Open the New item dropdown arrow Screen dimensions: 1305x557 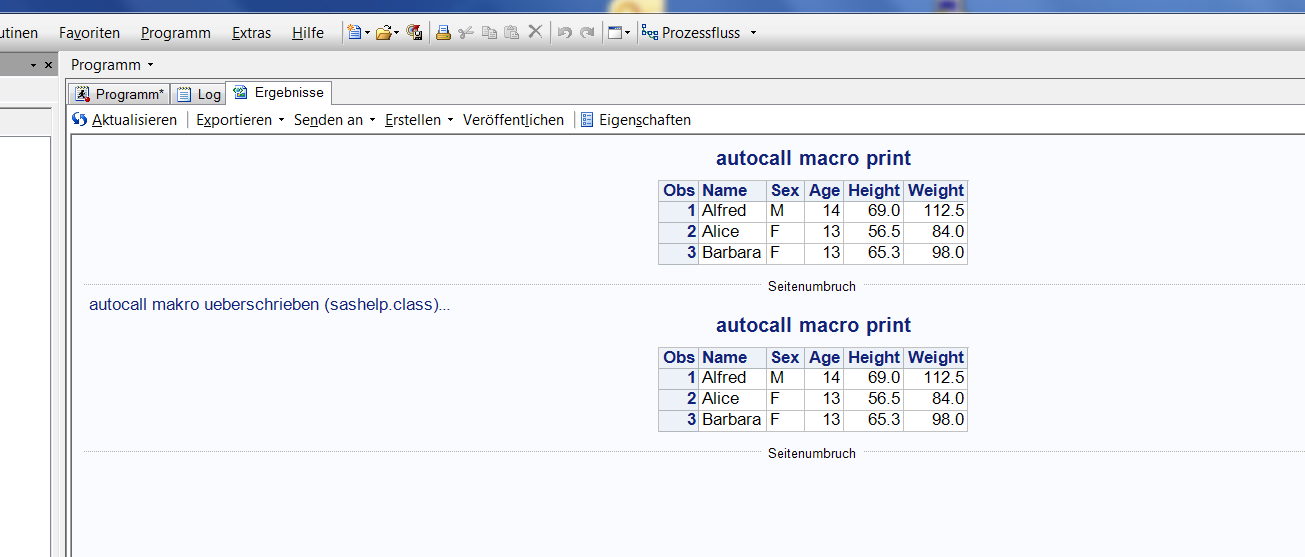(x=367, y=33)
